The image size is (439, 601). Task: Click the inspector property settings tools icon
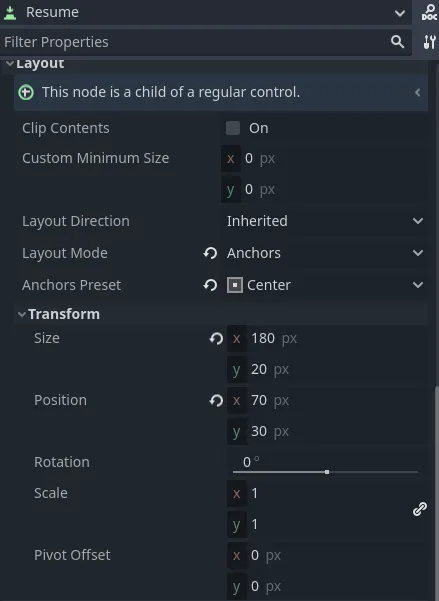pyautogui.click(x=429, y=42)
